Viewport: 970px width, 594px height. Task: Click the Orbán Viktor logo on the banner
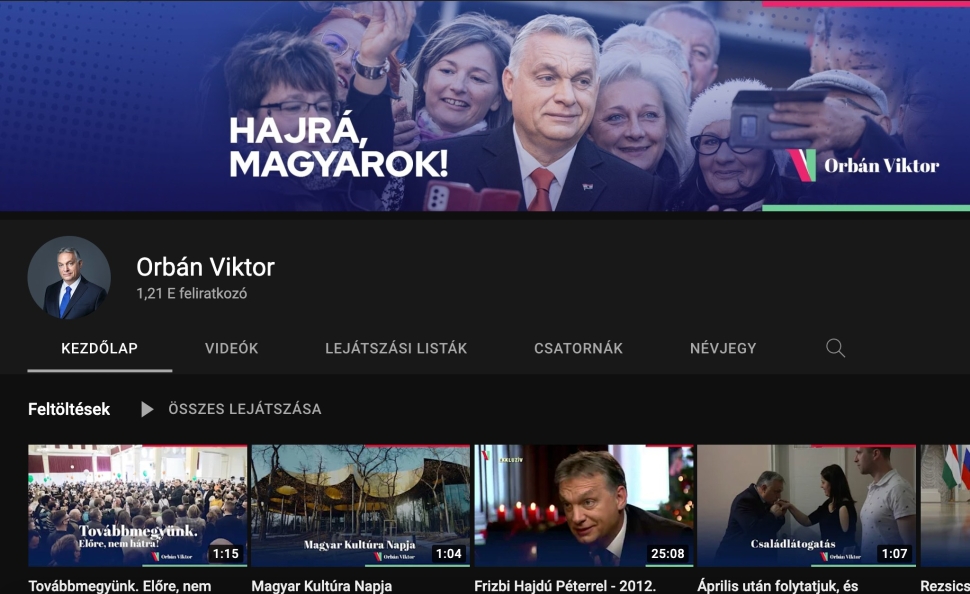point(864,166)
